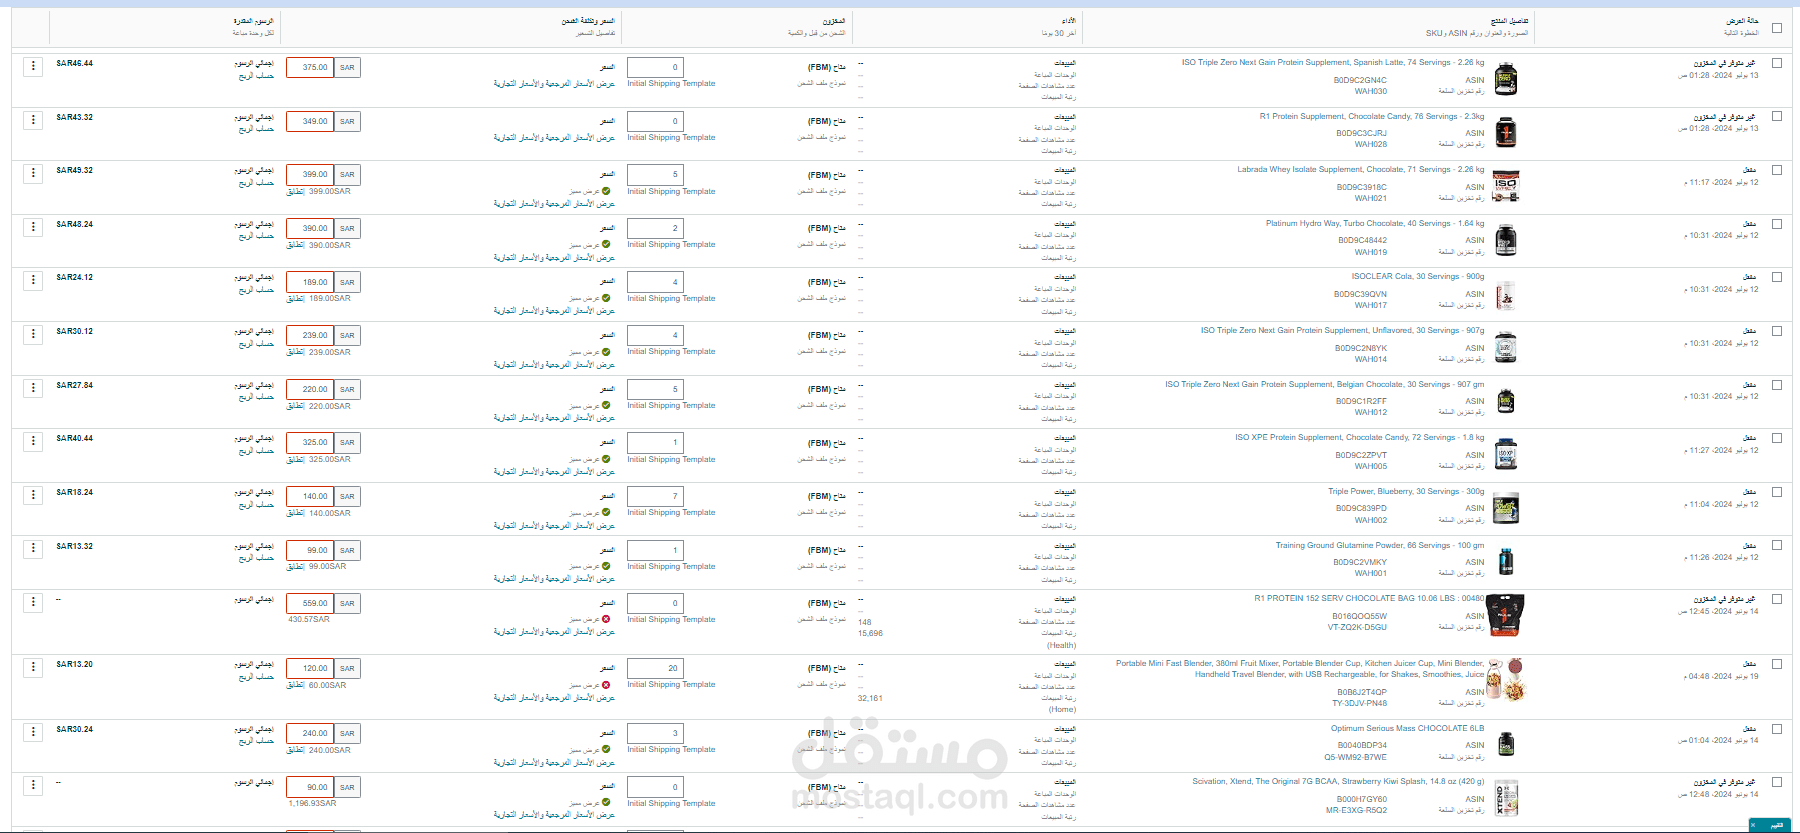Click the sales rank value 32,161
Viewport: 1800px width, 833px height.
coord(870,699)
